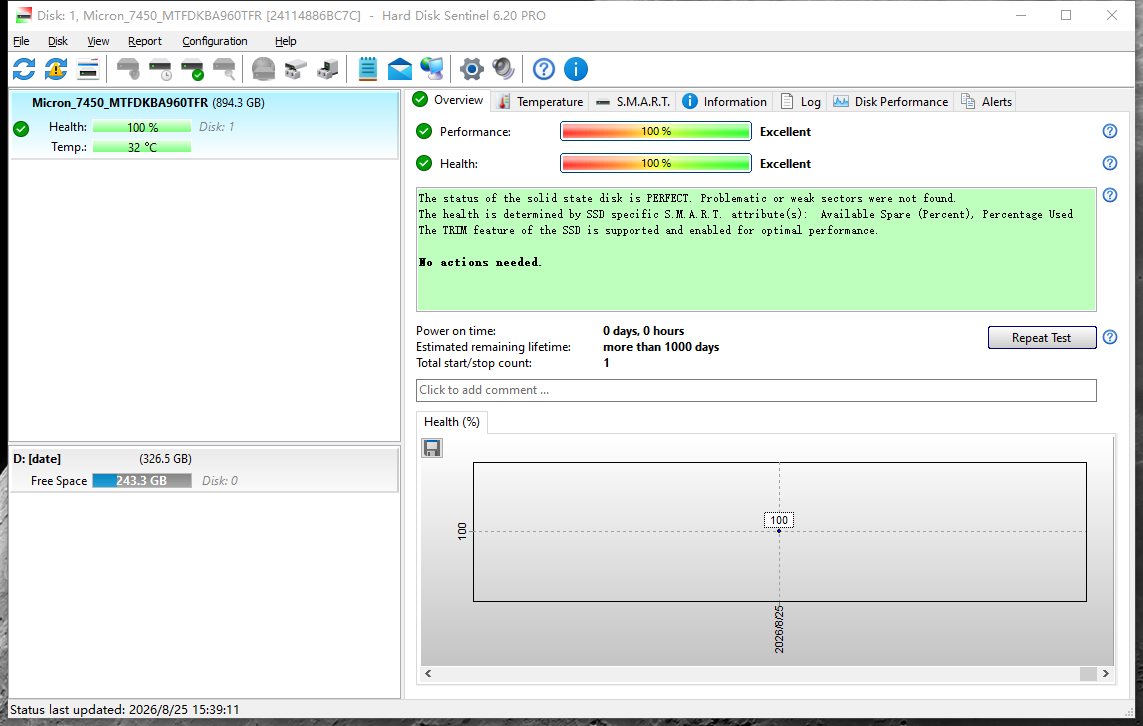Click the dark server tower toolbar icon

pyautogui.click(x=327, y=69)
